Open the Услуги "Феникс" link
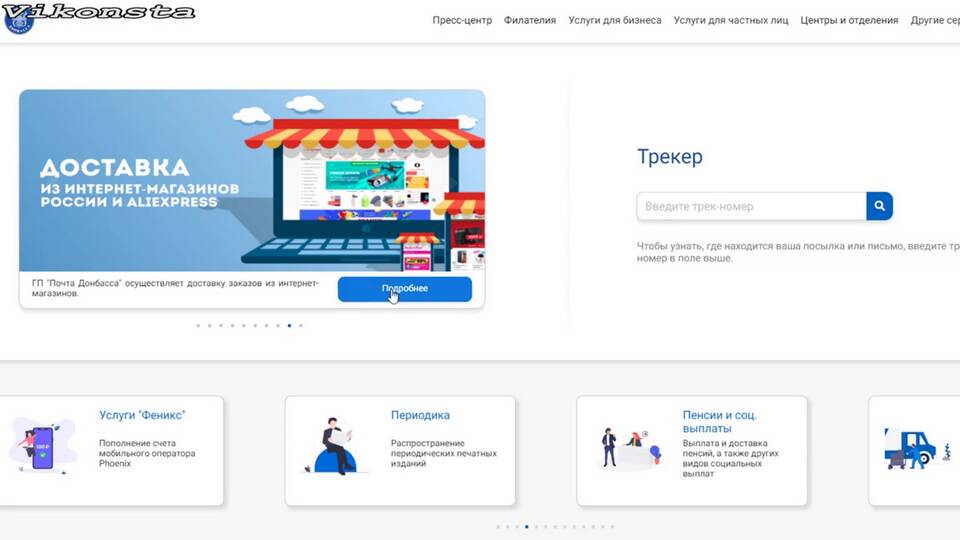The image size is (960, 540). point(142,415)
